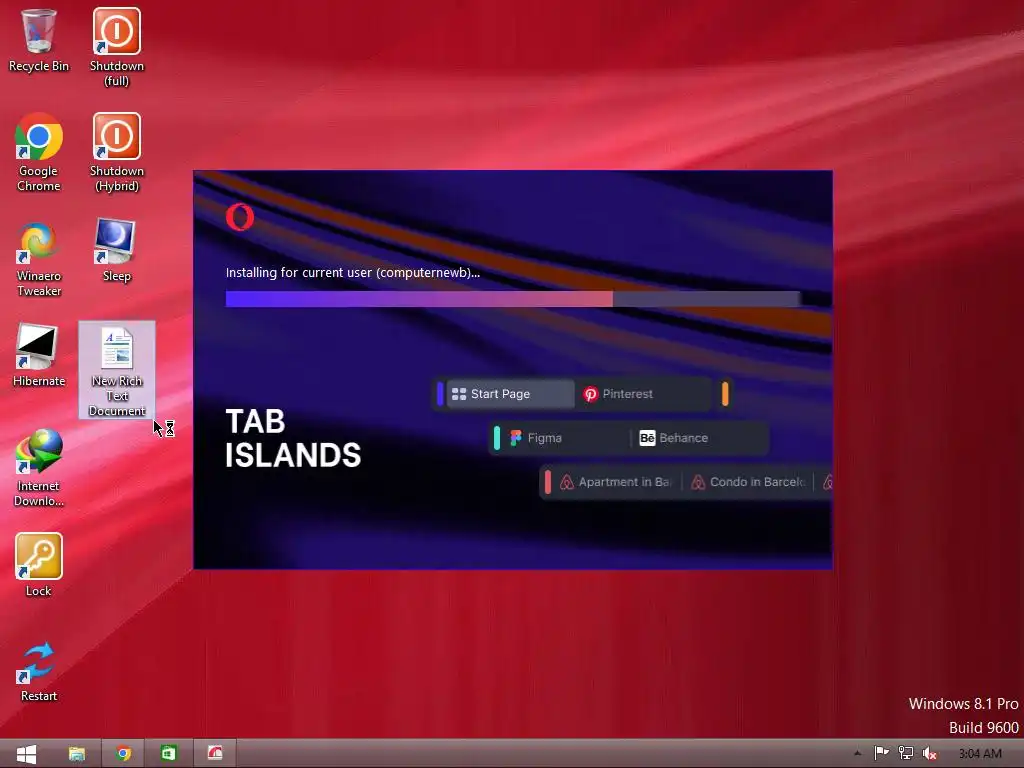Open Chrome from the taskbar
Image resolution: width=1024 pixels, height=768 pixels.
(x=123, y=754)
